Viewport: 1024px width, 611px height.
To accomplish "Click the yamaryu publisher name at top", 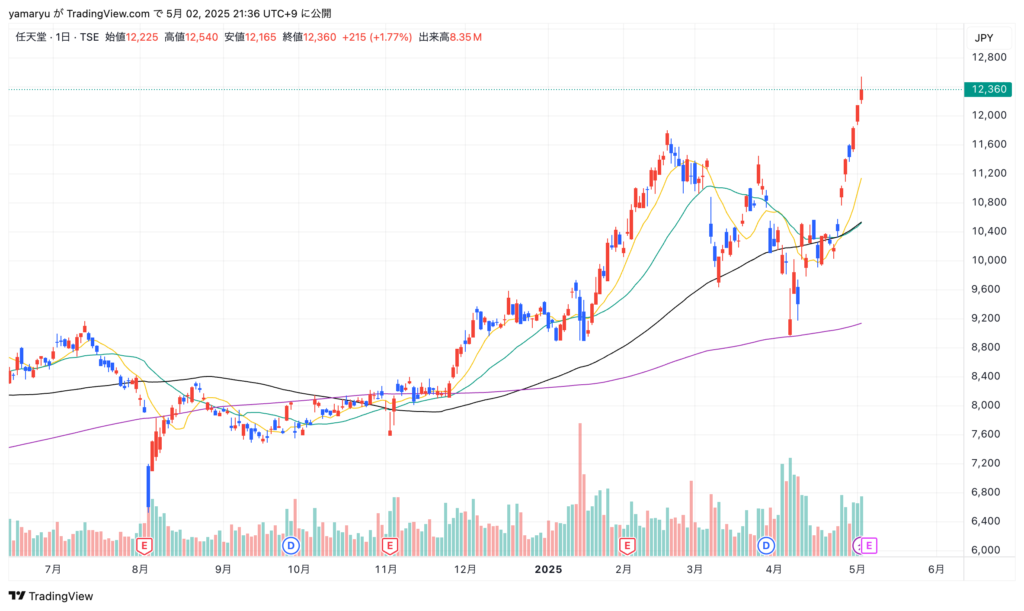I will (x=29, y=13).
